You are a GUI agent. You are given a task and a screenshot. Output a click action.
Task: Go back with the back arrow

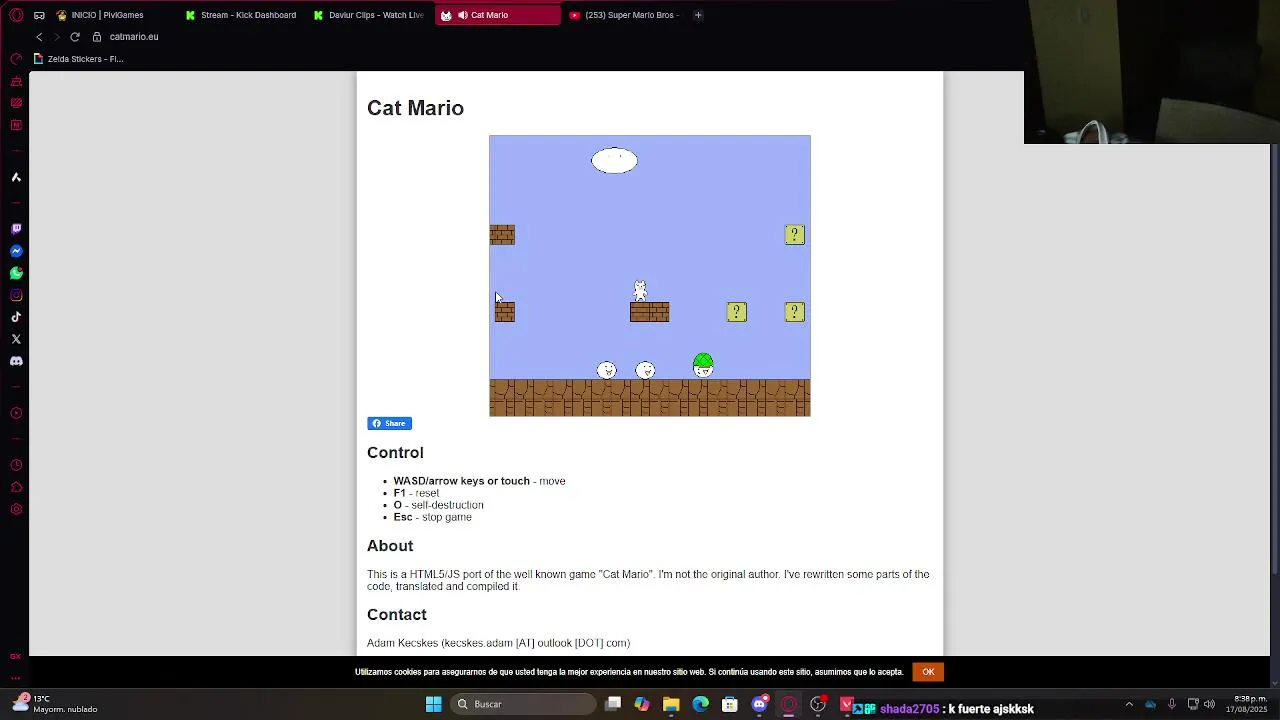39,37
